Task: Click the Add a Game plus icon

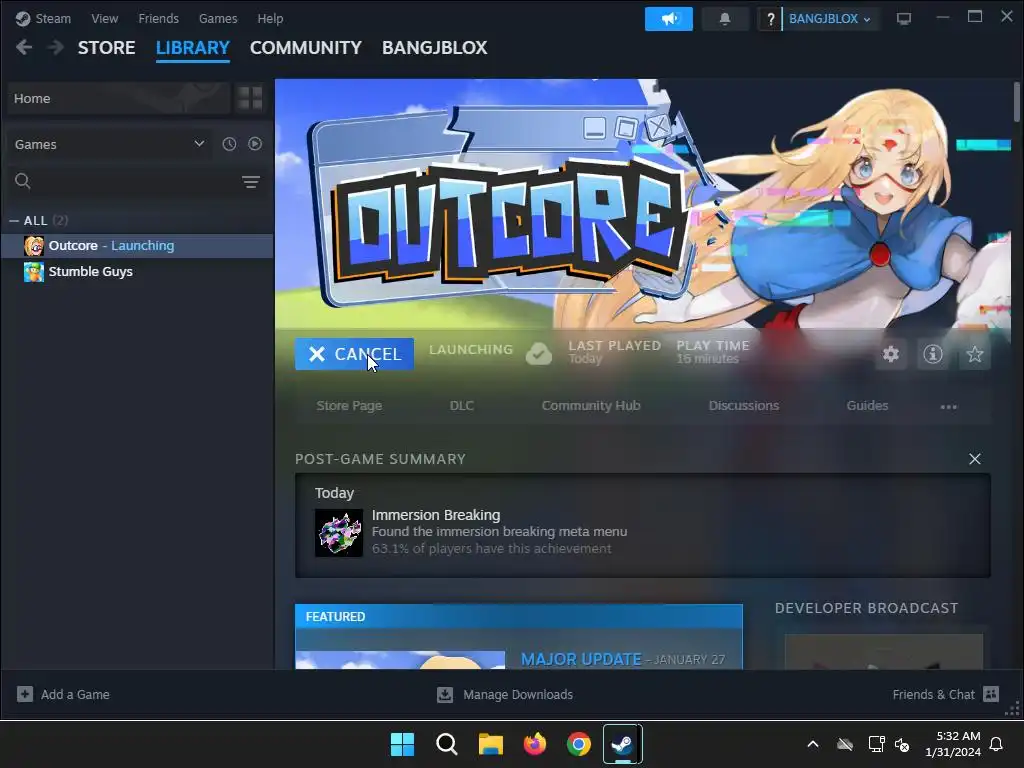Action: 25,694
